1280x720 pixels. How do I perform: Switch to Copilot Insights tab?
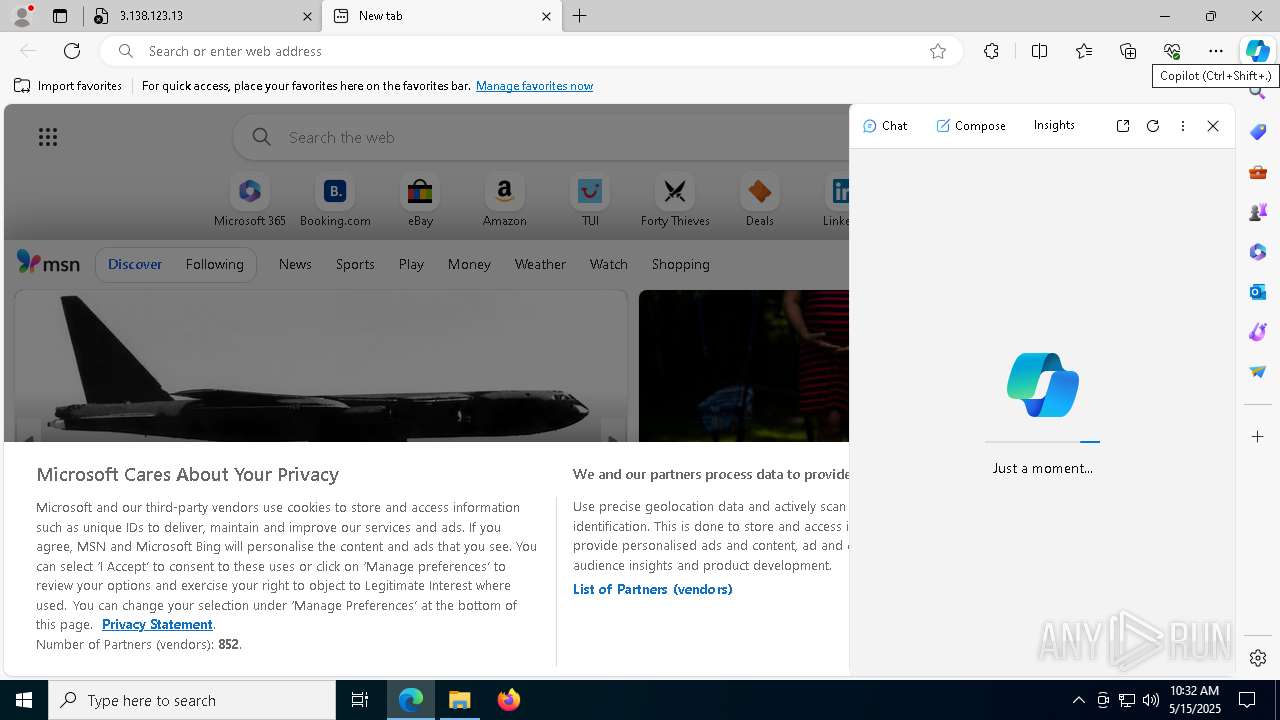click(1054, 125)
